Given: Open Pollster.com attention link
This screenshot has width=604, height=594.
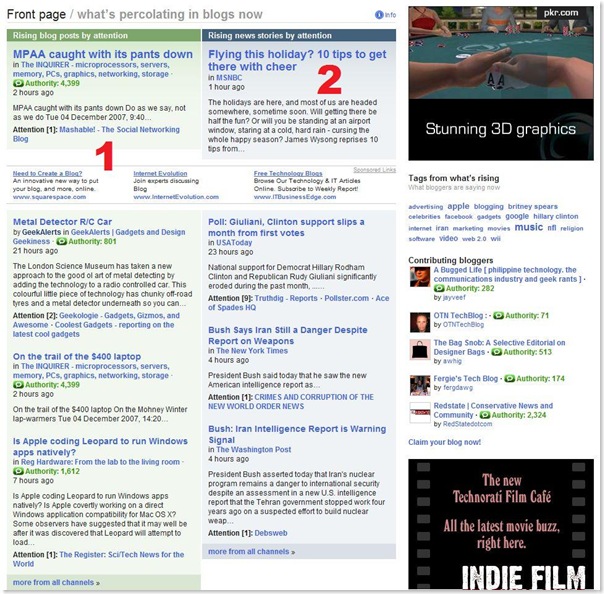Looking at the screenshot, I should click(346, 298).
